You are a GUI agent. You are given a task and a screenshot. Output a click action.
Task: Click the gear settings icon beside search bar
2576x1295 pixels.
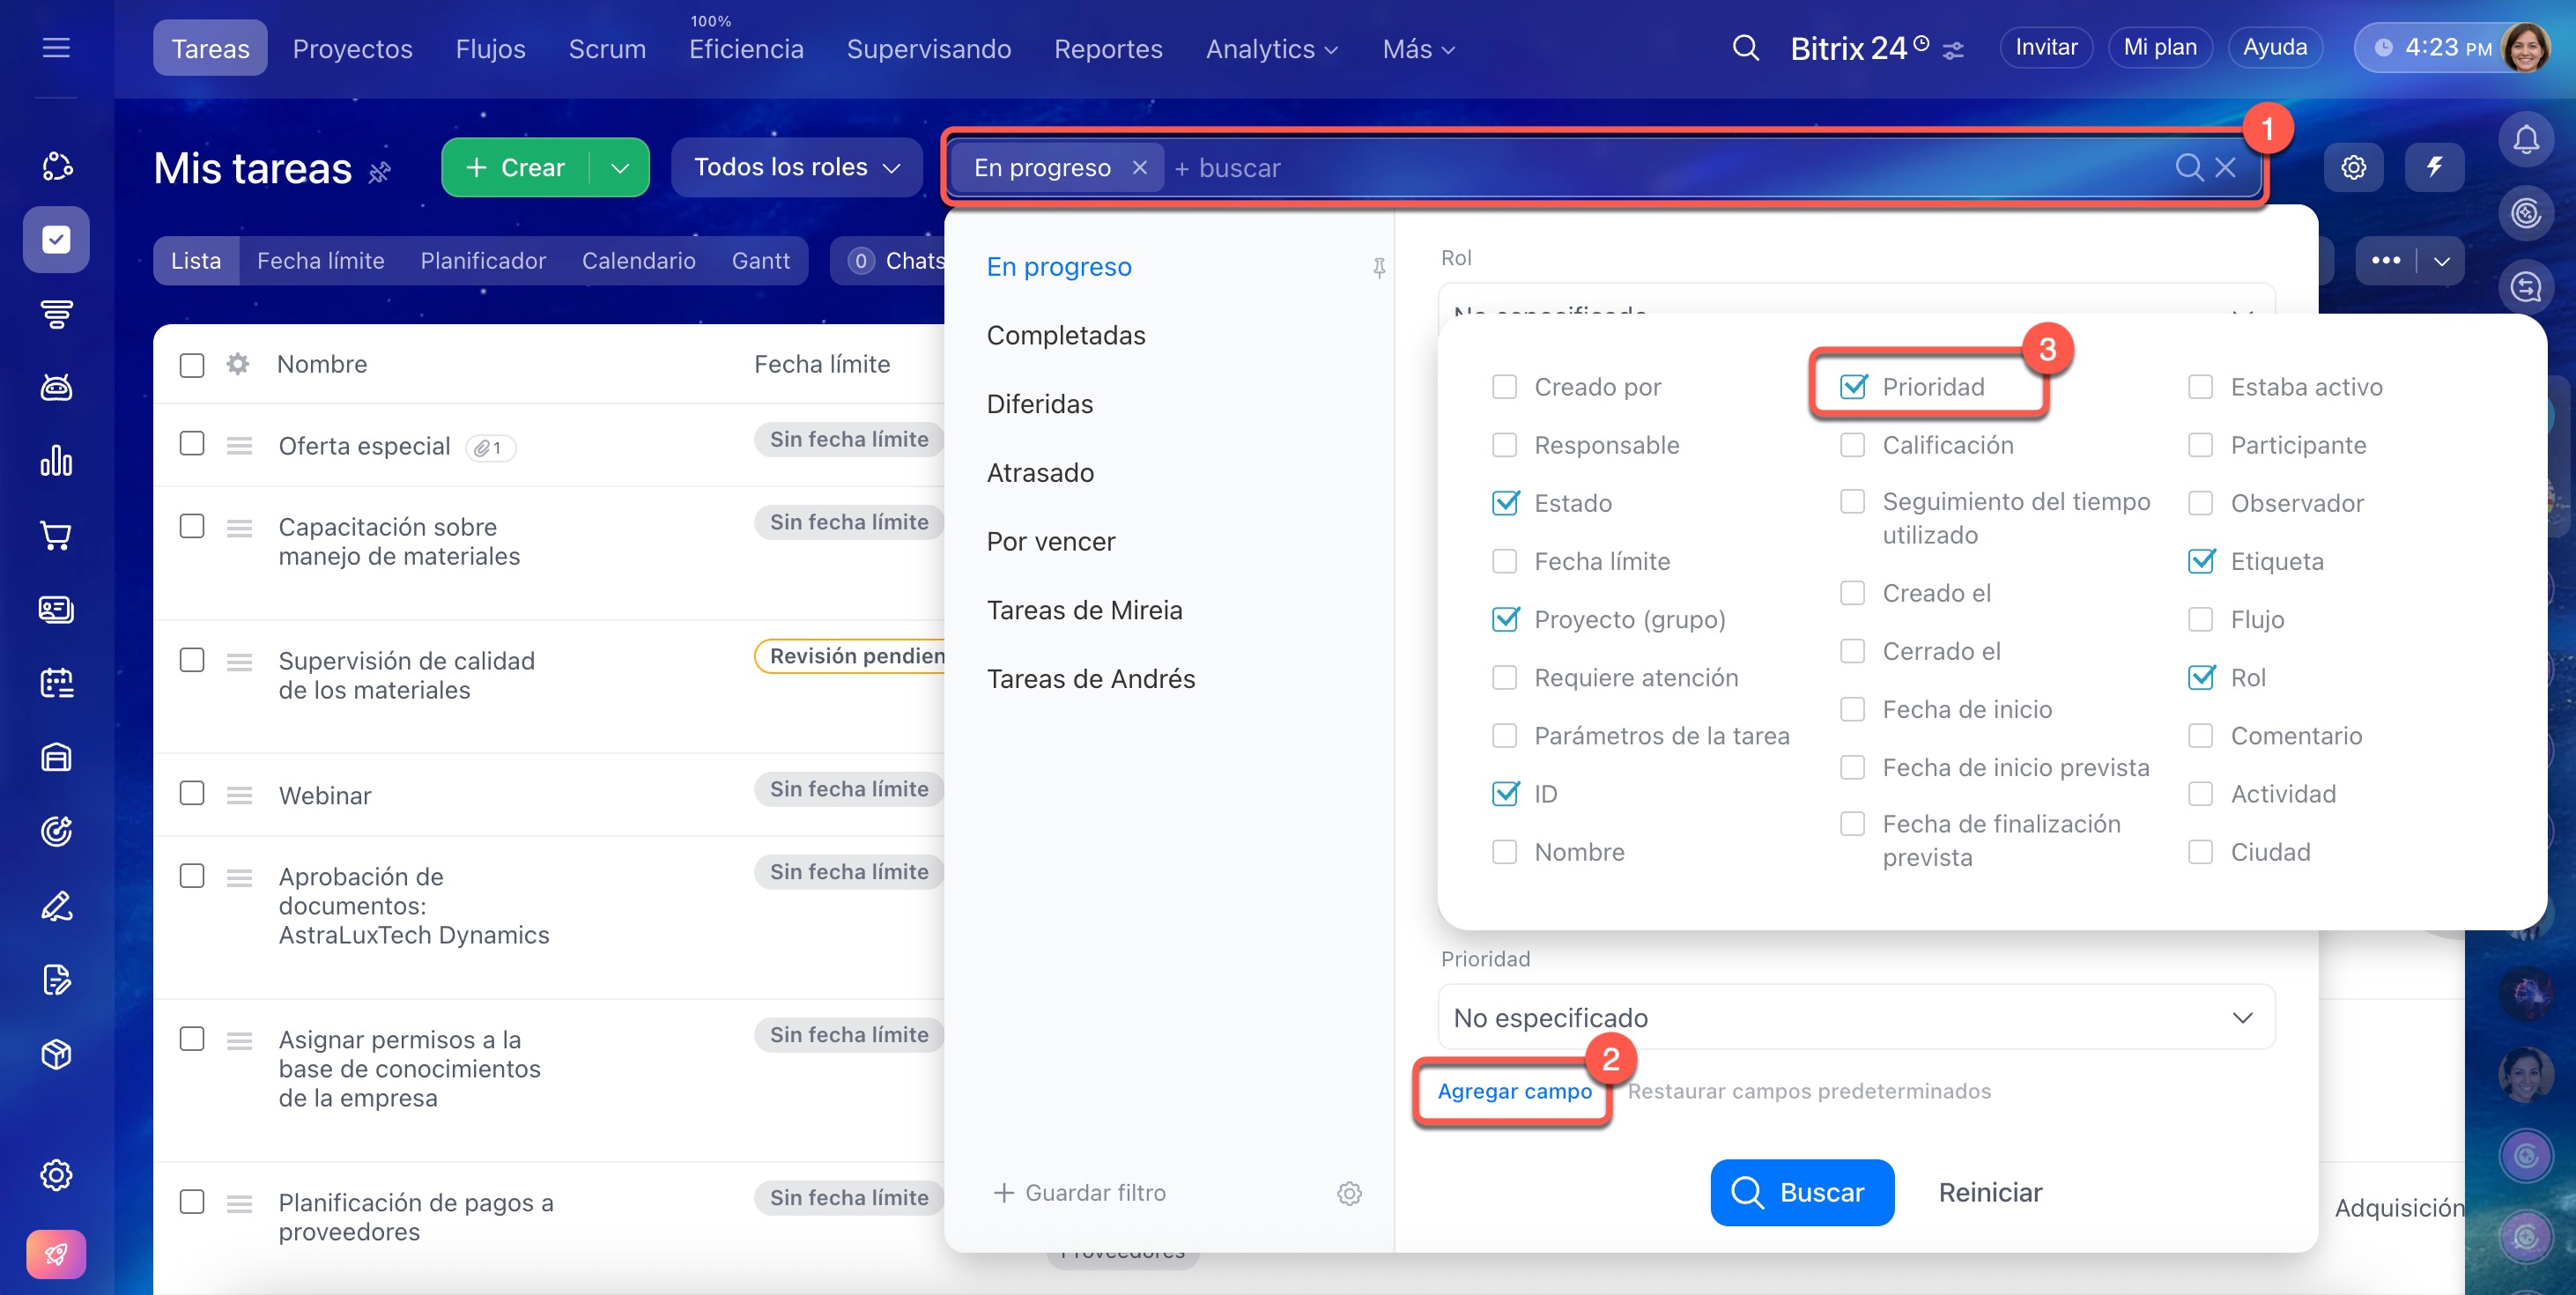2353,167
